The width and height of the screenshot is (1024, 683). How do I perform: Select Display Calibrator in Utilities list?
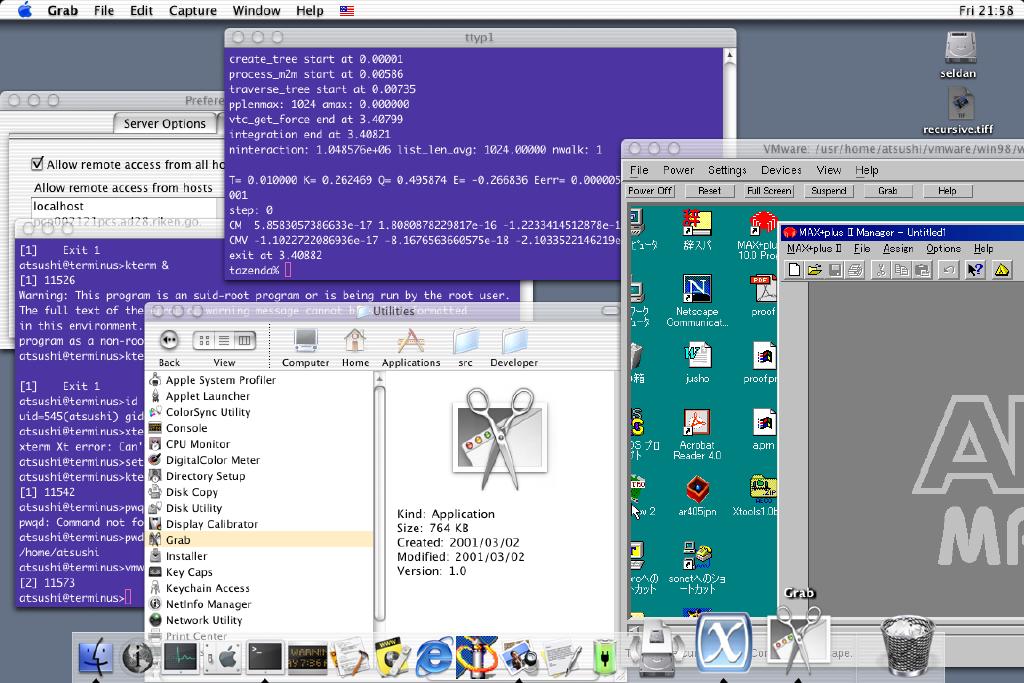(x=261, y=524)
